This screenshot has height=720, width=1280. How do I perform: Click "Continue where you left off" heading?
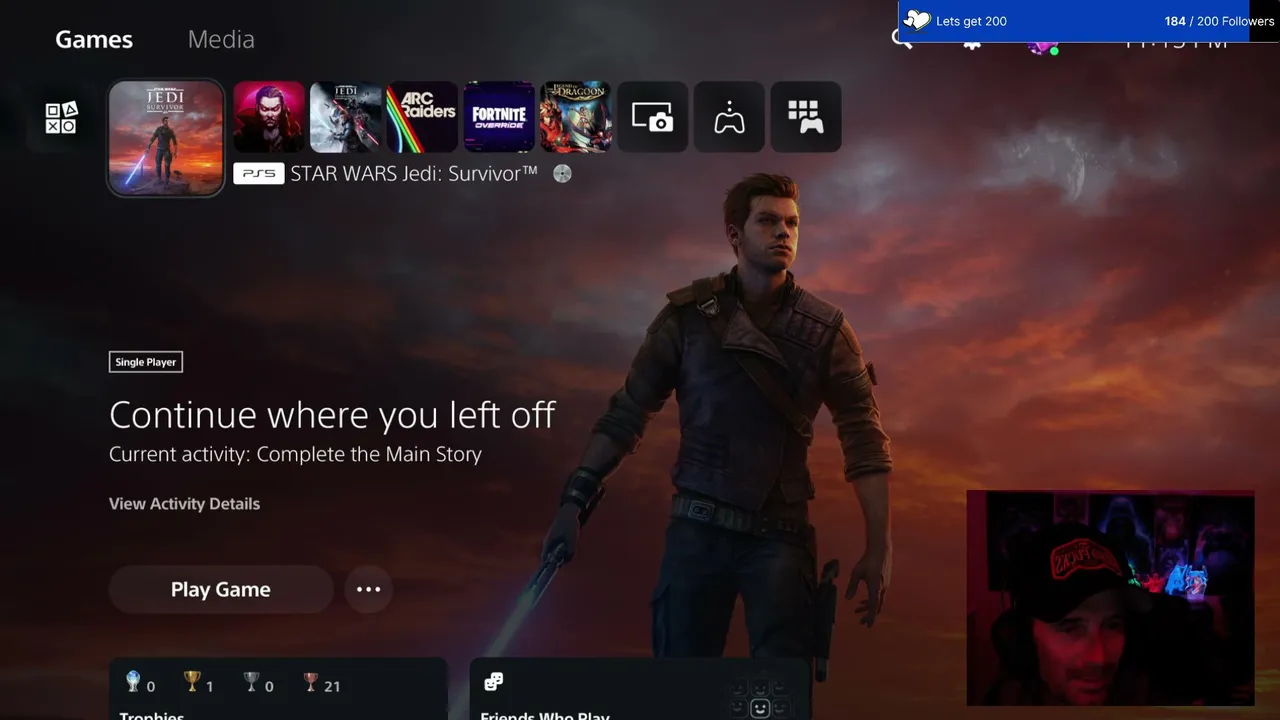click(x=332, y=414)
